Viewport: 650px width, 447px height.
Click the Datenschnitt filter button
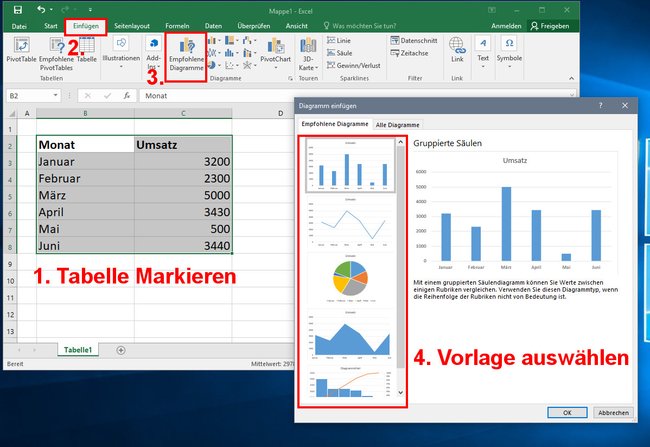(x=414, y=40)
